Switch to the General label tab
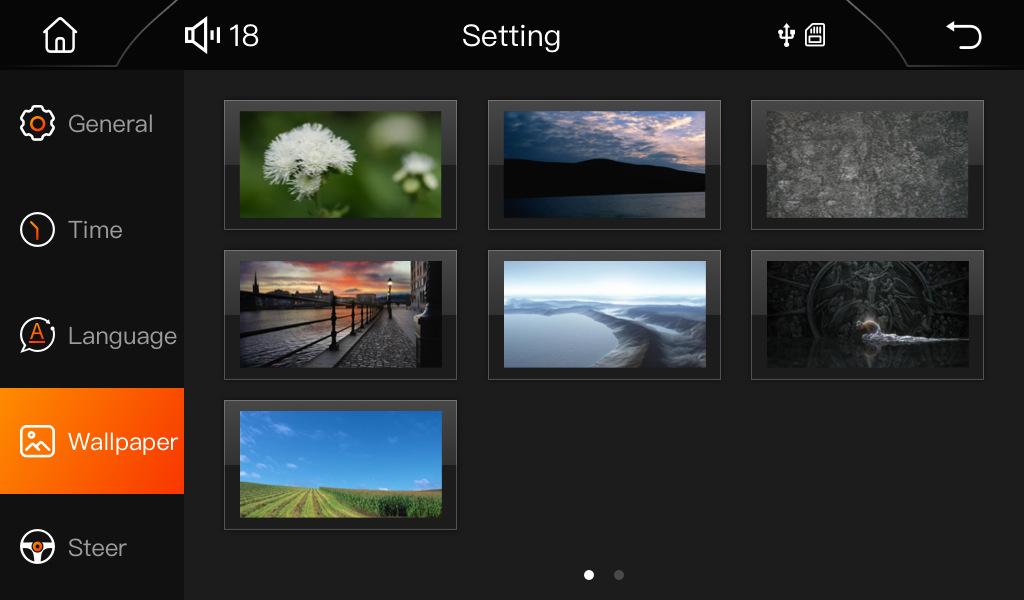The height and width of the screenshot is (600, 1024). 110,124
